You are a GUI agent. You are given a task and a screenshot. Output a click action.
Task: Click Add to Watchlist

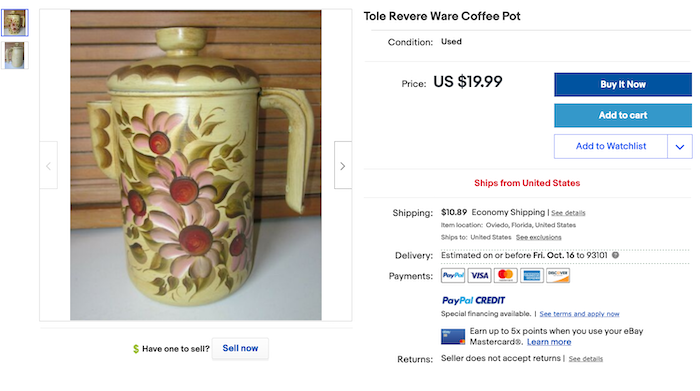click(611, 146)
